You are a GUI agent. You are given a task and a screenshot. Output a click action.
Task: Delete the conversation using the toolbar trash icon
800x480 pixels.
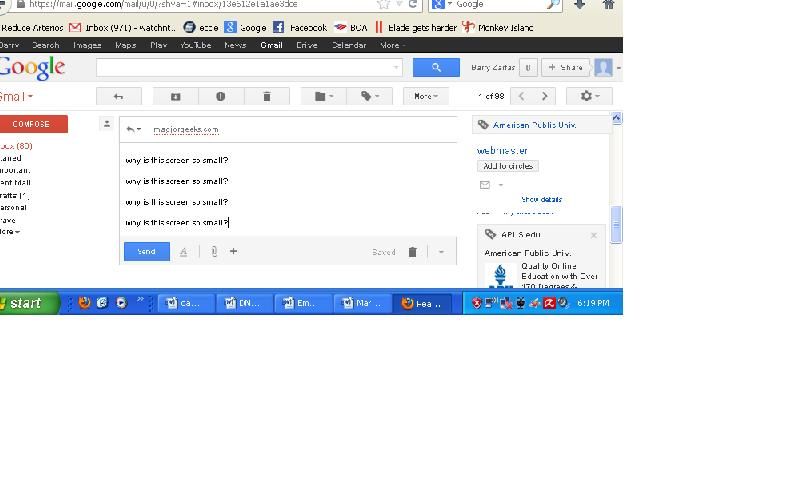266,96
